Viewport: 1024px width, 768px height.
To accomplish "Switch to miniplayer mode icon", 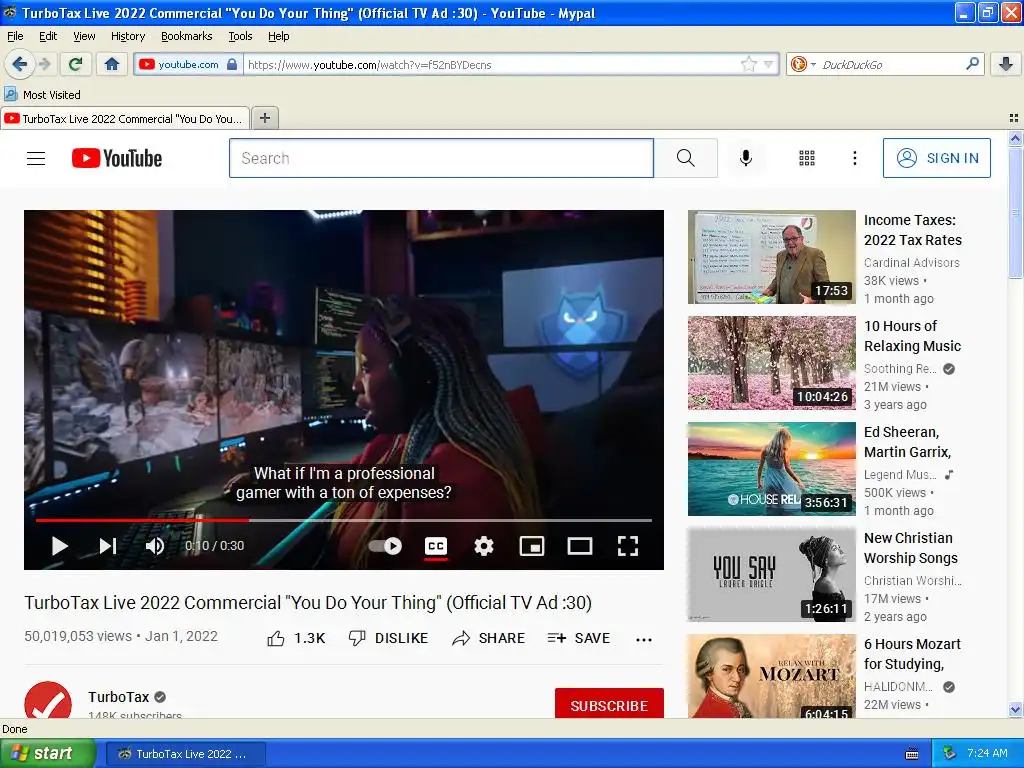I will point(532,546).
